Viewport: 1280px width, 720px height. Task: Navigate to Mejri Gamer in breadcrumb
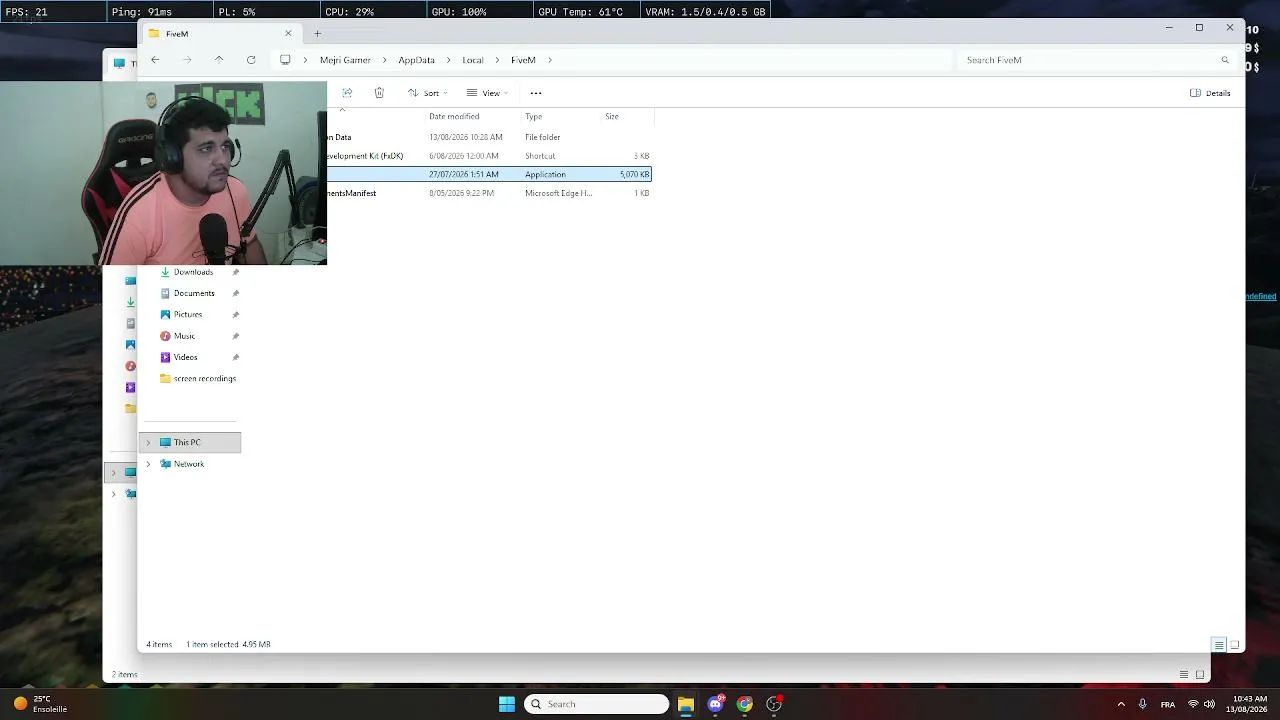pos(345,60)
